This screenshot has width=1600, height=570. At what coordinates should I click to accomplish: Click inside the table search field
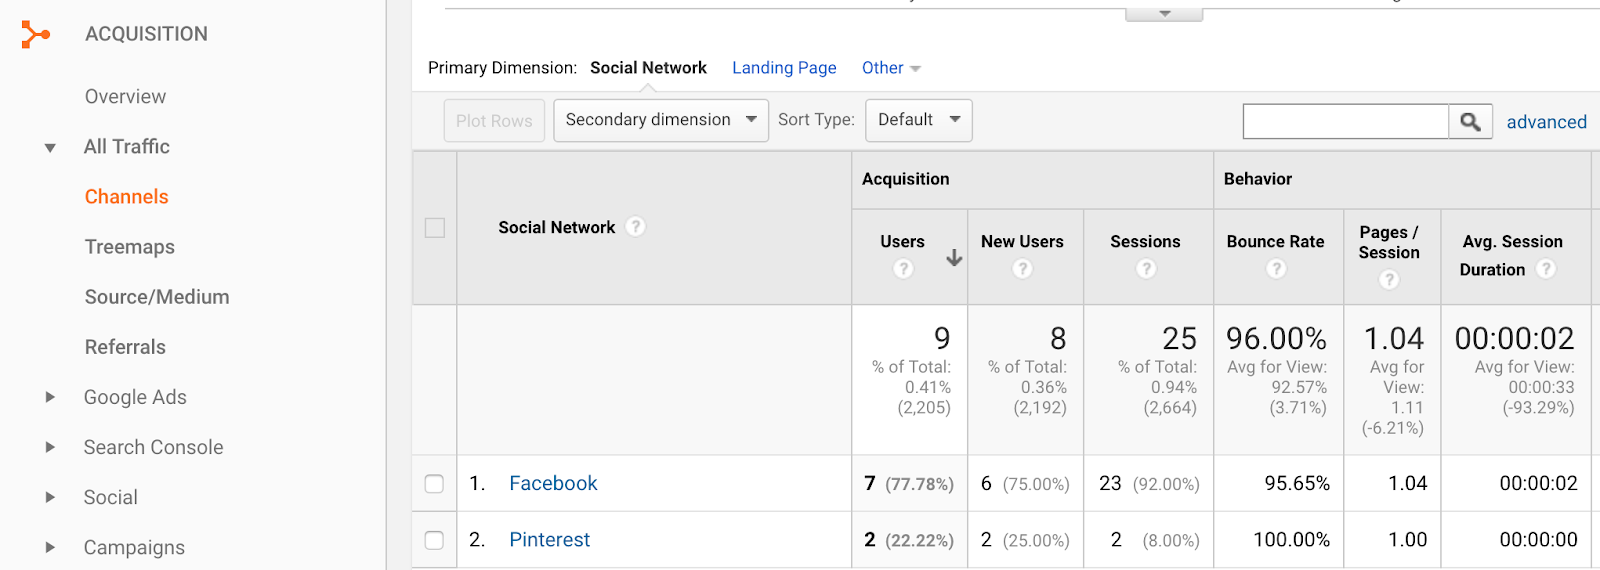coord(1345,122)
